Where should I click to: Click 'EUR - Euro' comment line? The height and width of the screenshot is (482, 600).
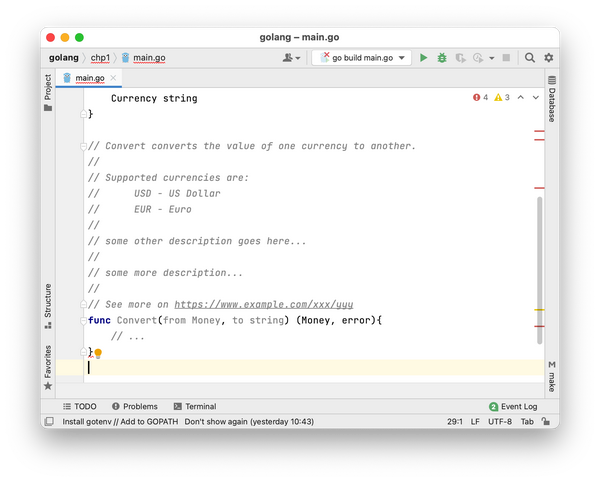pos(163,210)
